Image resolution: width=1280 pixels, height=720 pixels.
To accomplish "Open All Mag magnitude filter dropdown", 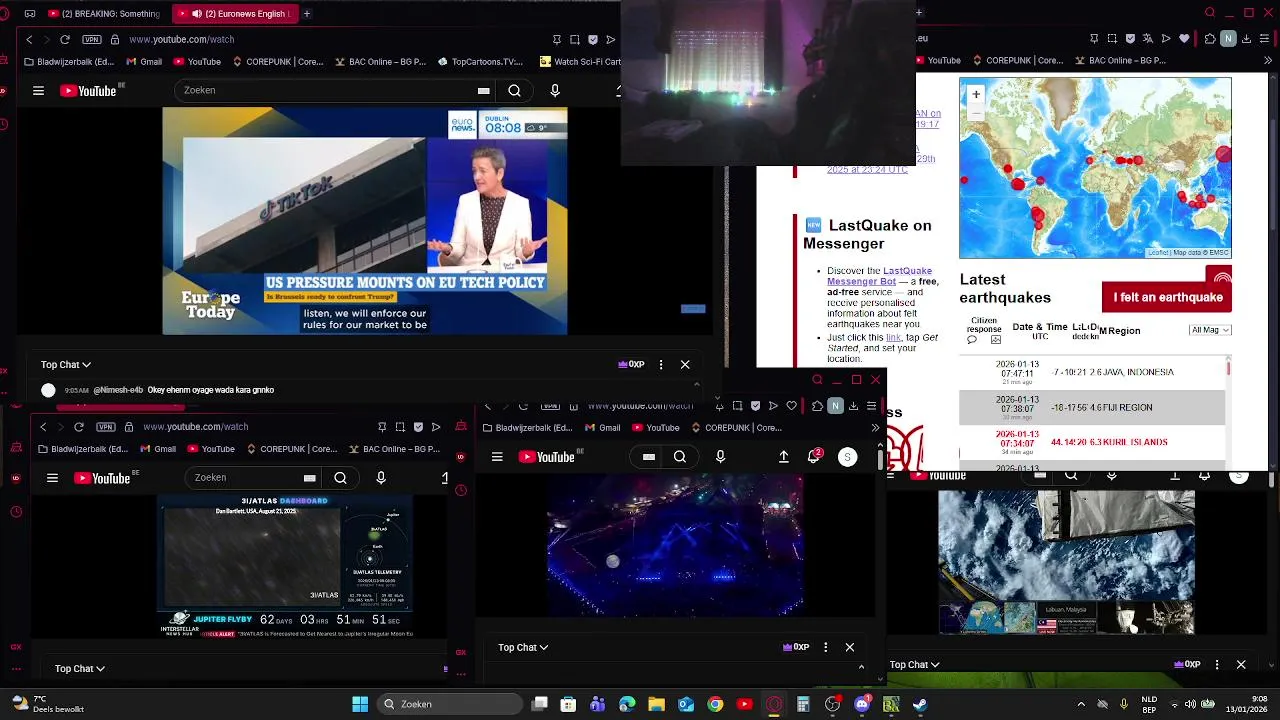I will coord(1210,330).
